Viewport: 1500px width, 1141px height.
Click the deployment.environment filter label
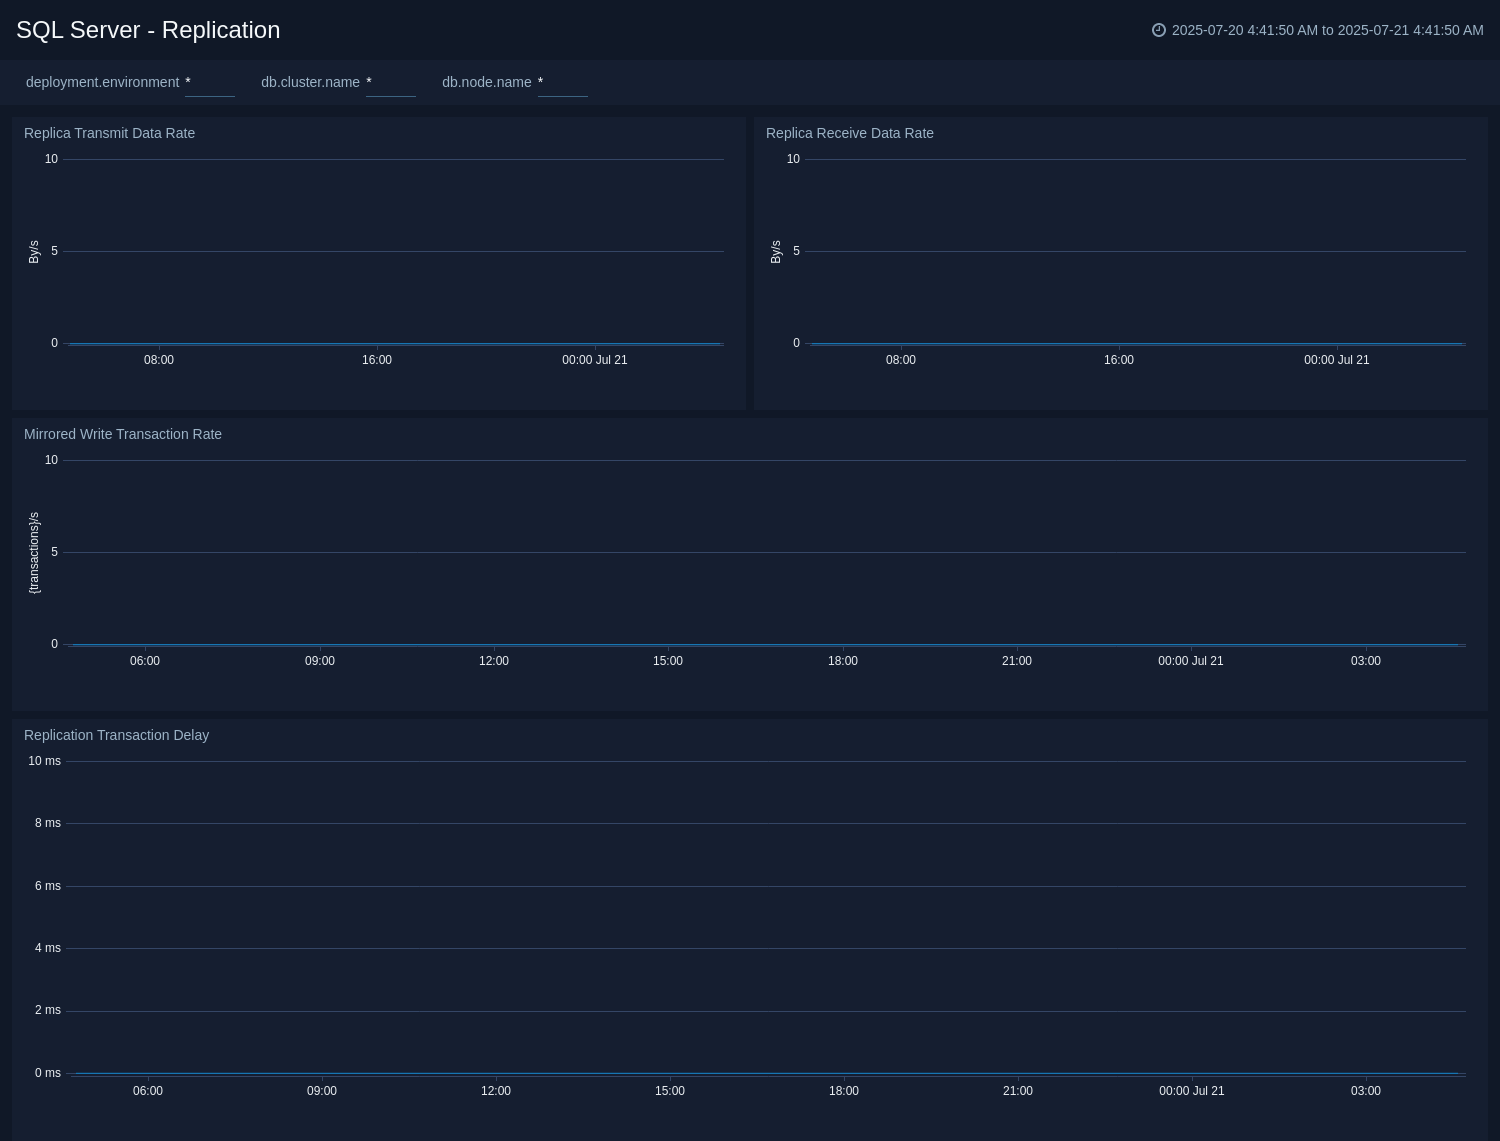pyautogui.click(x=102, y=82)
